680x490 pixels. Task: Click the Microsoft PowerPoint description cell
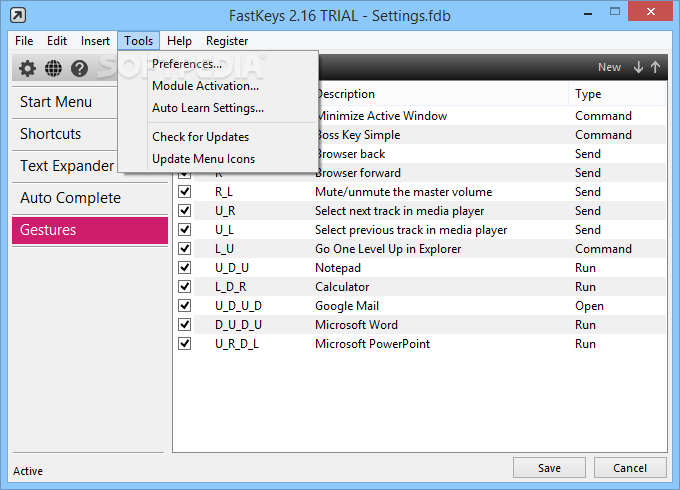(x=372, y=344)
